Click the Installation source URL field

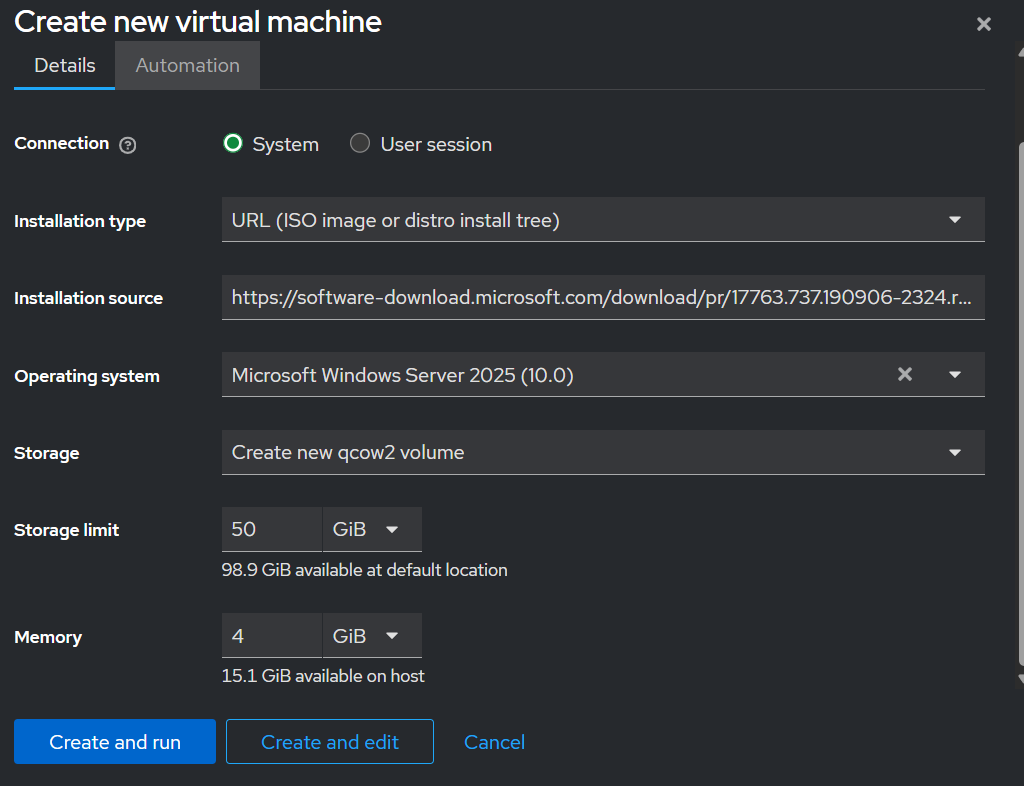602,297
